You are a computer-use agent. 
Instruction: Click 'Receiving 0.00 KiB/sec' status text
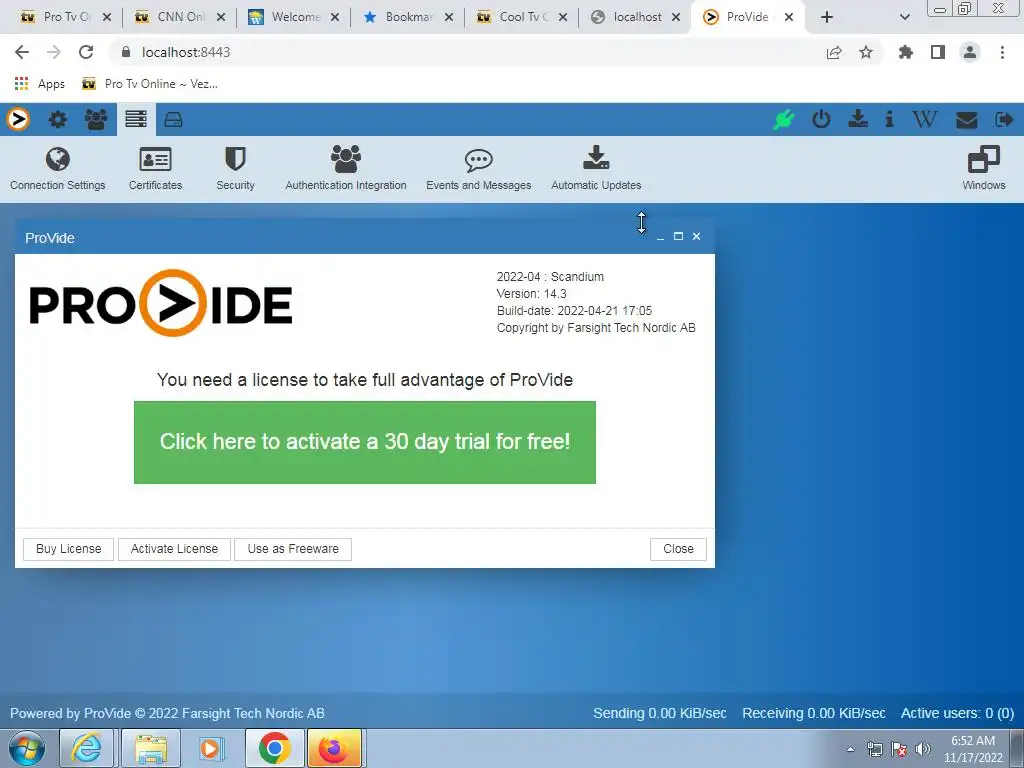(814, 713)
